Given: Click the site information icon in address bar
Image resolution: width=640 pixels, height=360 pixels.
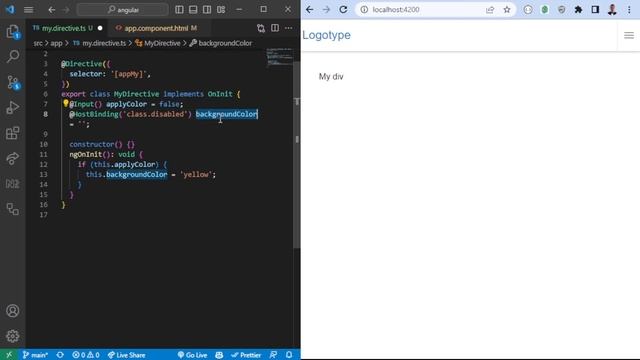Looking at the screenshot, I should point(364,9).
